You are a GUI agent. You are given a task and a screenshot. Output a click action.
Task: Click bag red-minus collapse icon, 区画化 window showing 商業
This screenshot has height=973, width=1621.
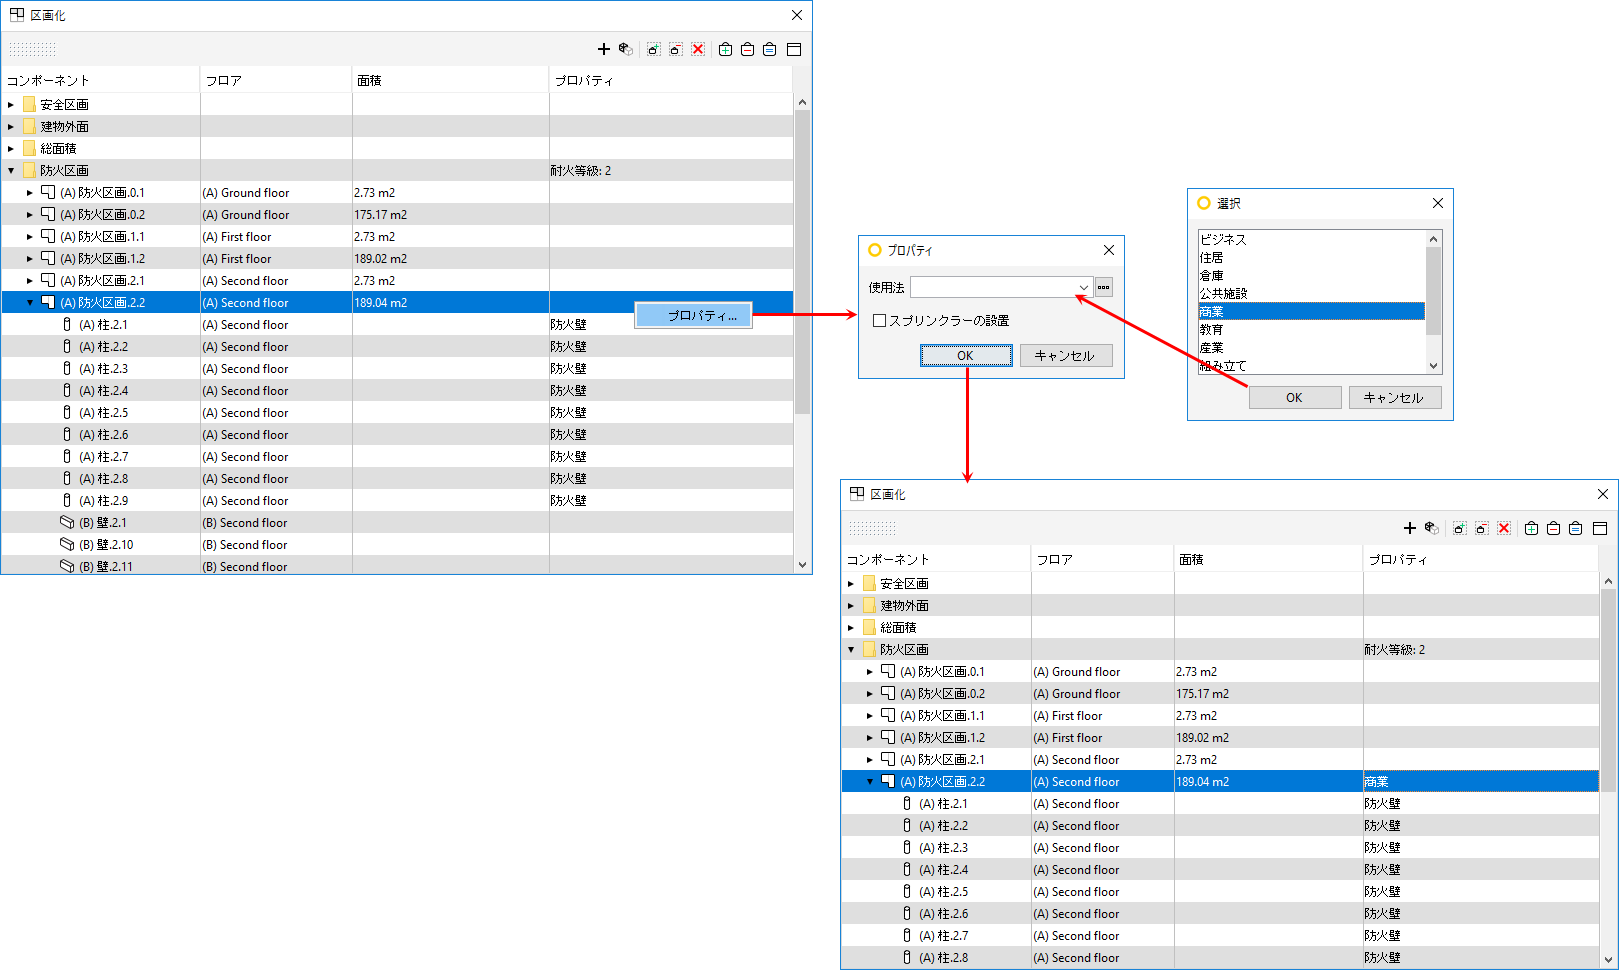[x=1554, y=528]
